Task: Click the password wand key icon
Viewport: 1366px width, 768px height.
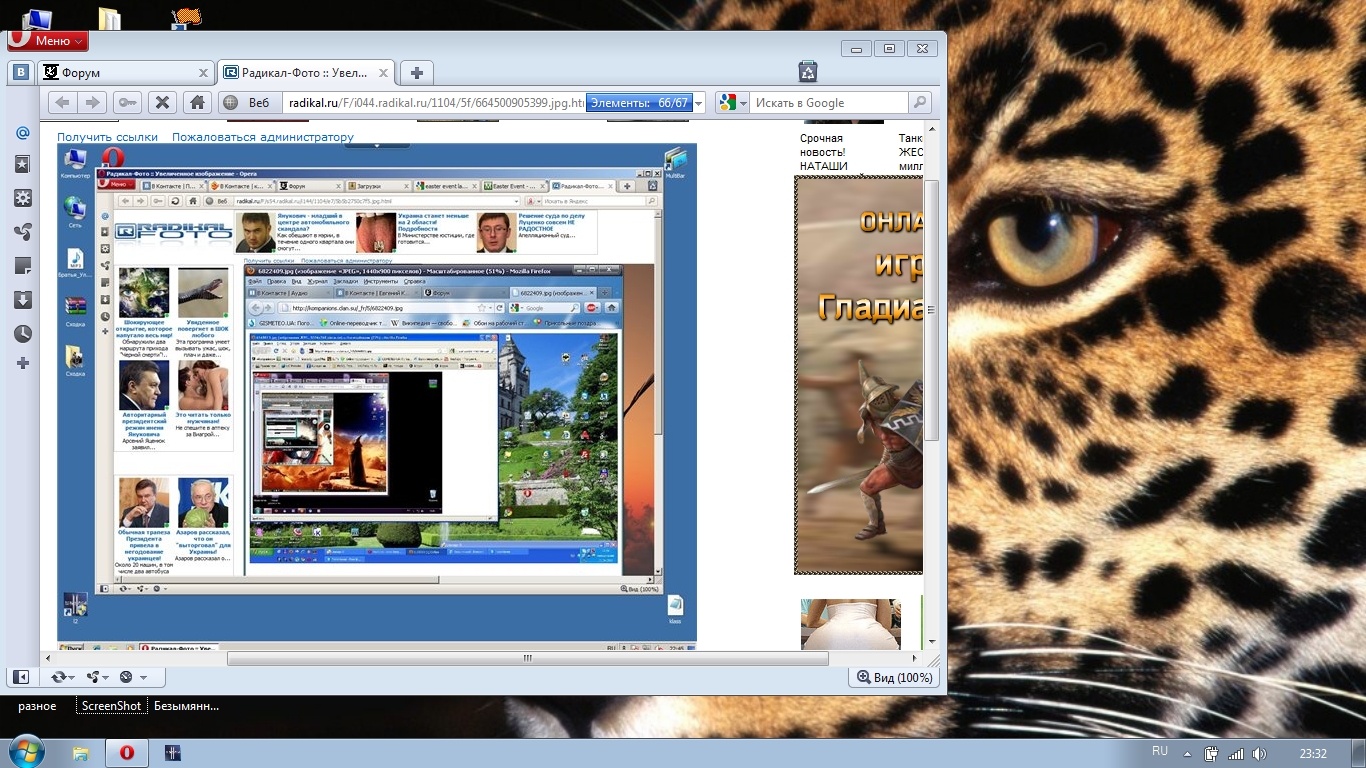Action: click(x=127, y=102)
